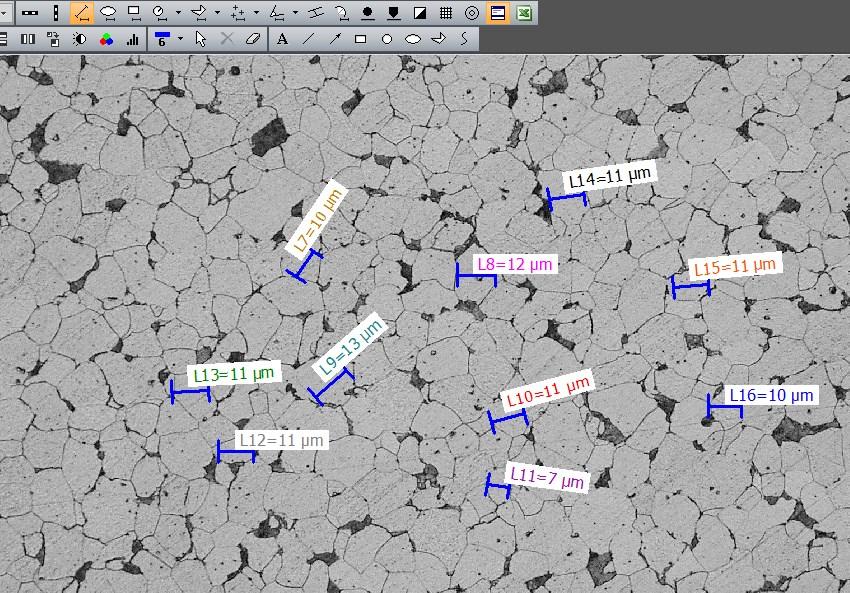The width and height of the screenshot is (850, 593).
Task: Select the eraser tool
Action: pos(253,39)
